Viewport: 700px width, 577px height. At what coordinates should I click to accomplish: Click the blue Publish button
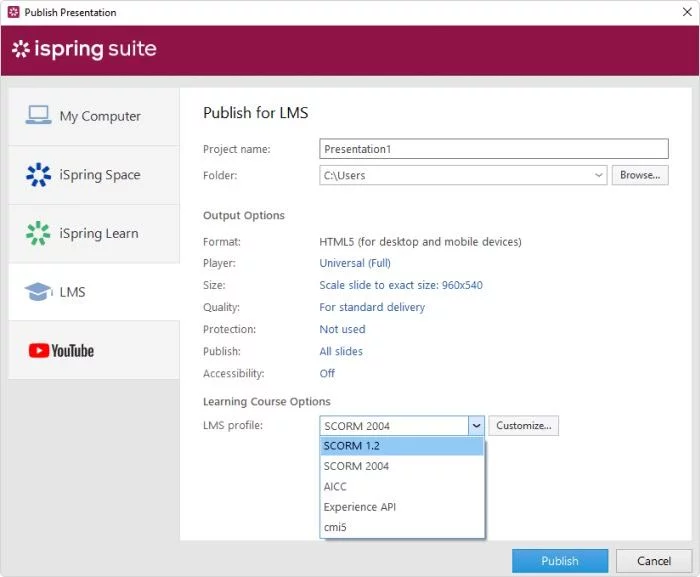pyautogui.click(x=560, y=561)
